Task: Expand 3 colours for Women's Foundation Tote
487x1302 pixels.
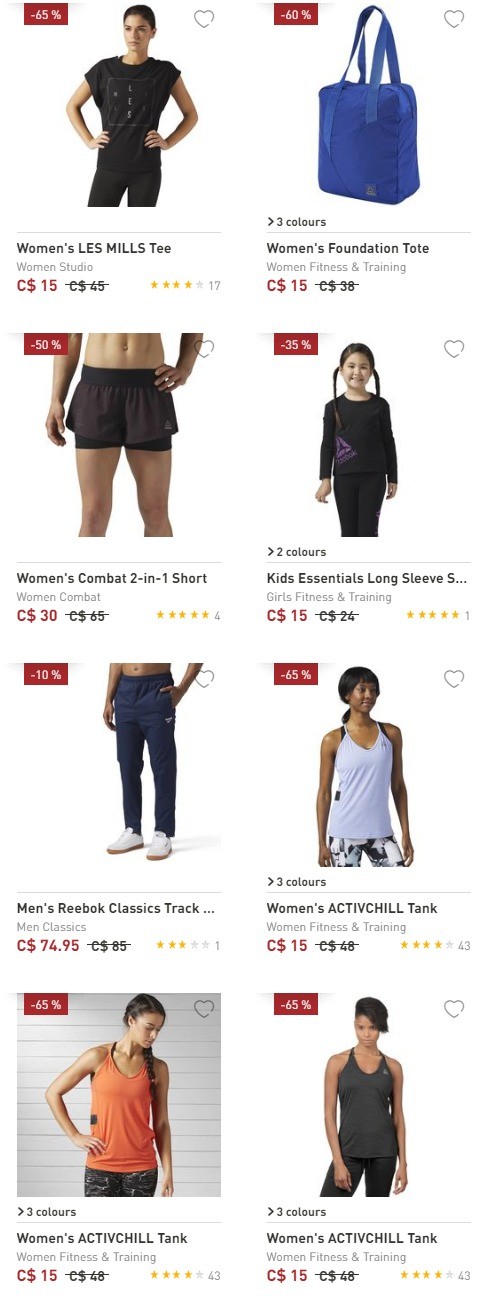Action: [296, 222]
